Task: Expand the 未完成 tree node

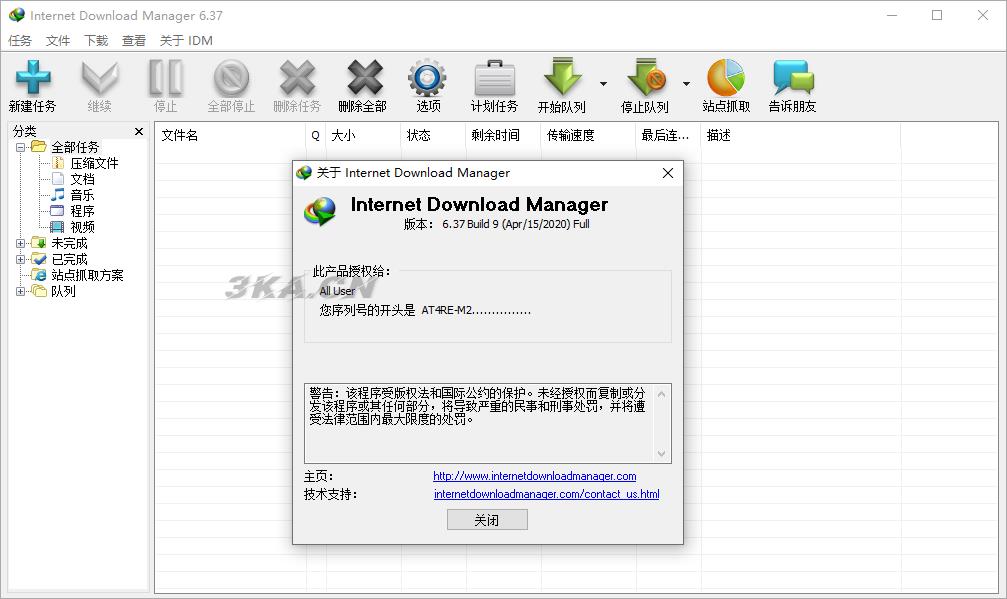Action: pos(21,244)
